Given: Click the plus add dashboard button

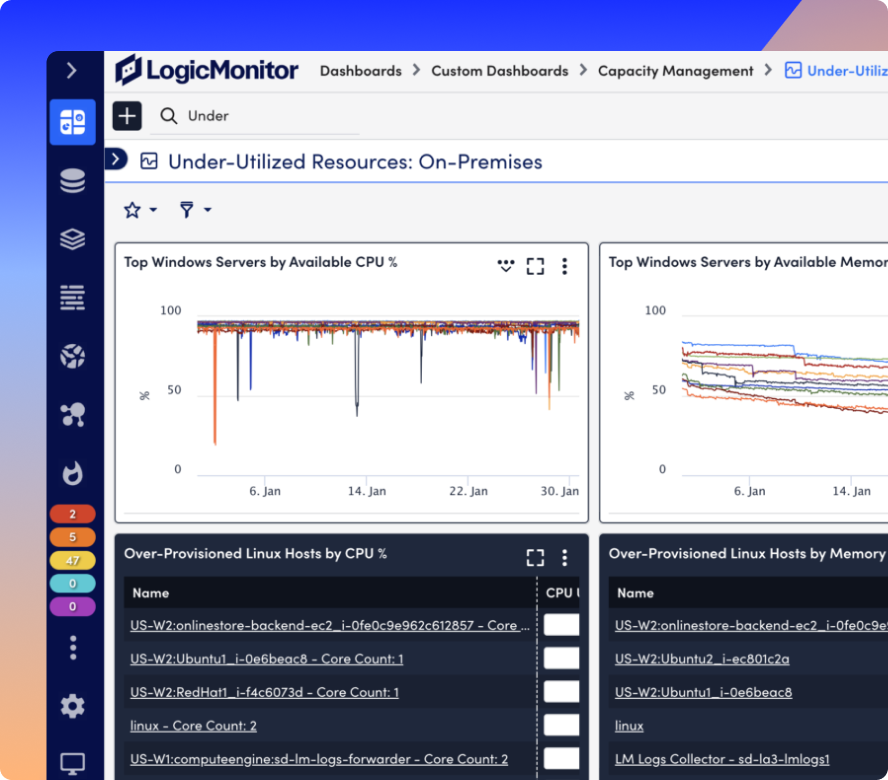Looking at the screenshot, I should pos(127,116).
